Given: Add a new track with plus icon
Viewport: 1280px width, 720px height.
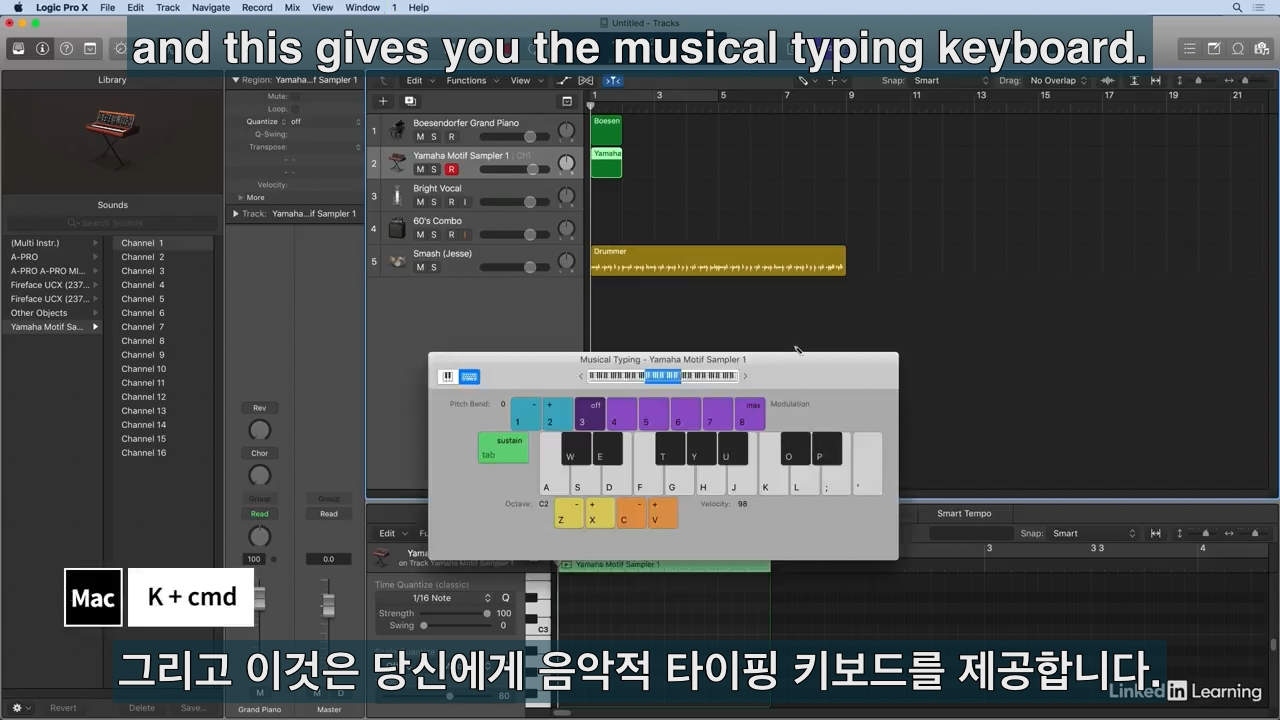Looking at the screenshot, I should pyautogui.click(x=382, y=101).
